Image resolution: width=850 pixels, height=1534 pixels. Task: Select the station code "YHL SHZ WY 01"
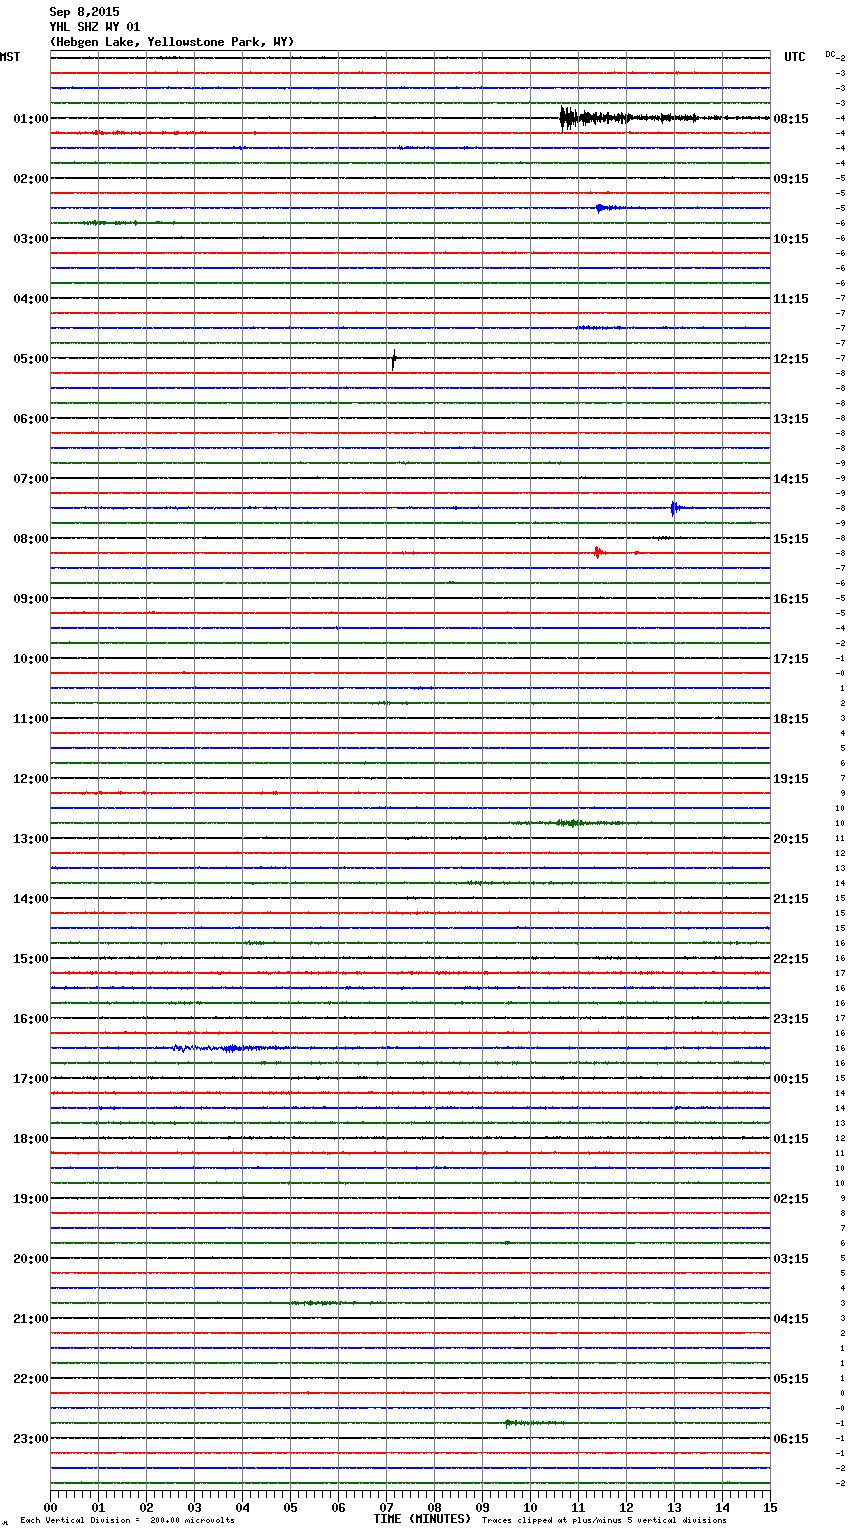tap(95, 27)
